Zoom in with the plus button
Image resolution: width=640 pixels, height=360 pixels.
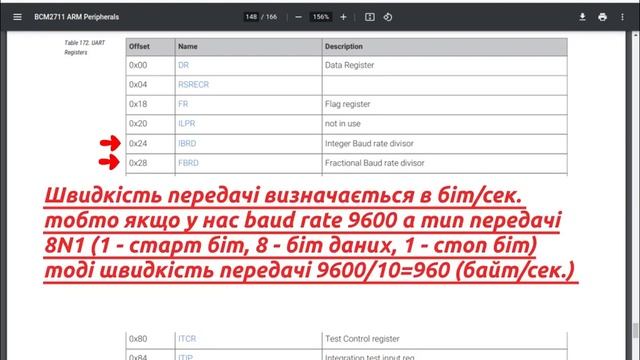(x=343, y=17)
